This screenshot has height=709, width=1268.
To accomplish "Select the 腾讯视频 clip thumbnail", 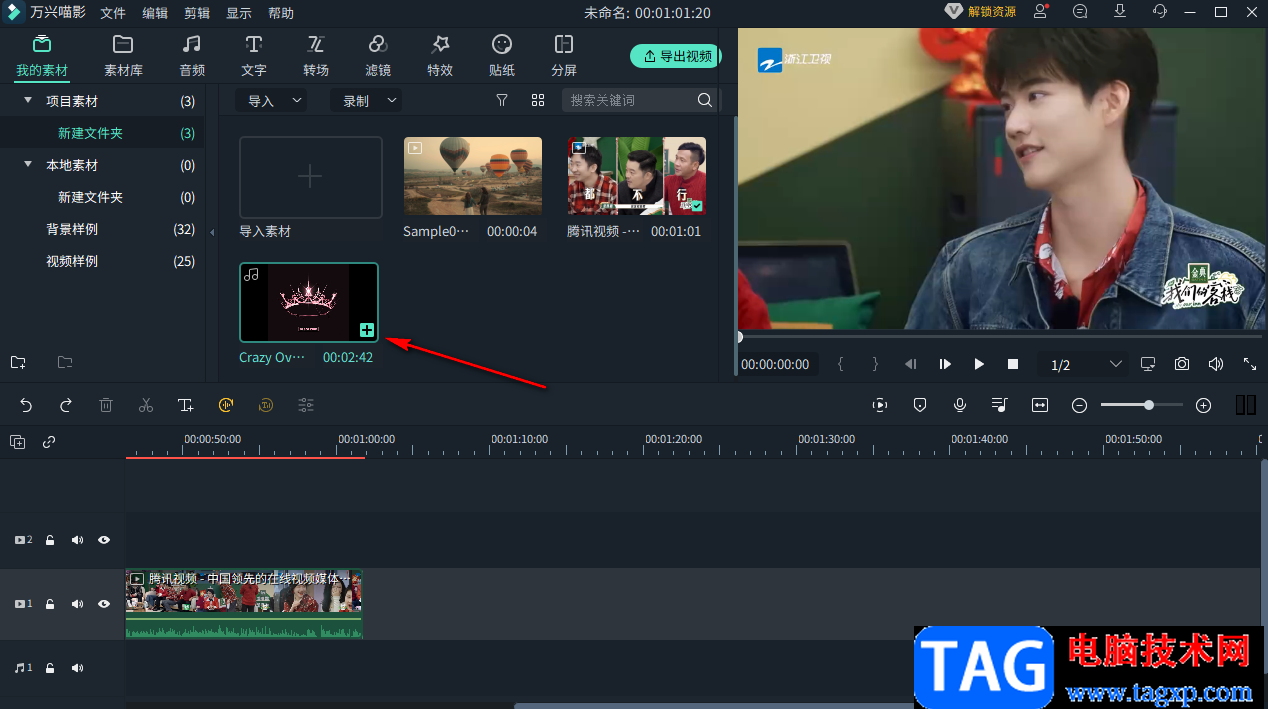I will pyautogui.click(x=637, y=176).
